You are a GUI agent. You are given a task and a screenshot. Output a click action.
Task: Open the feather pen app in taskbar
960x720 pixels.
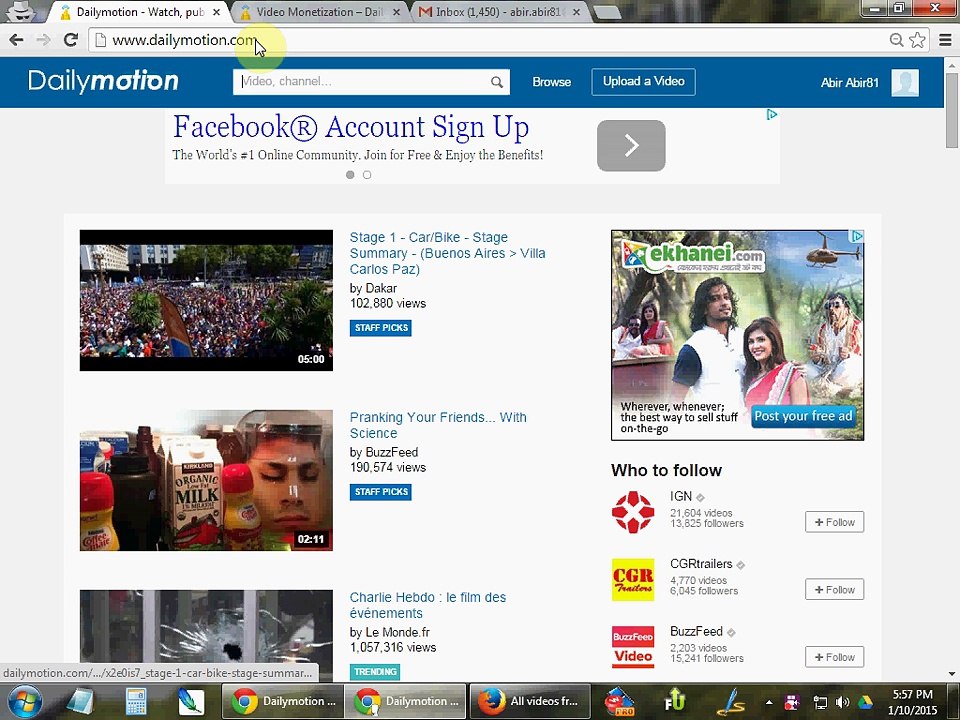tap(190, 702)
